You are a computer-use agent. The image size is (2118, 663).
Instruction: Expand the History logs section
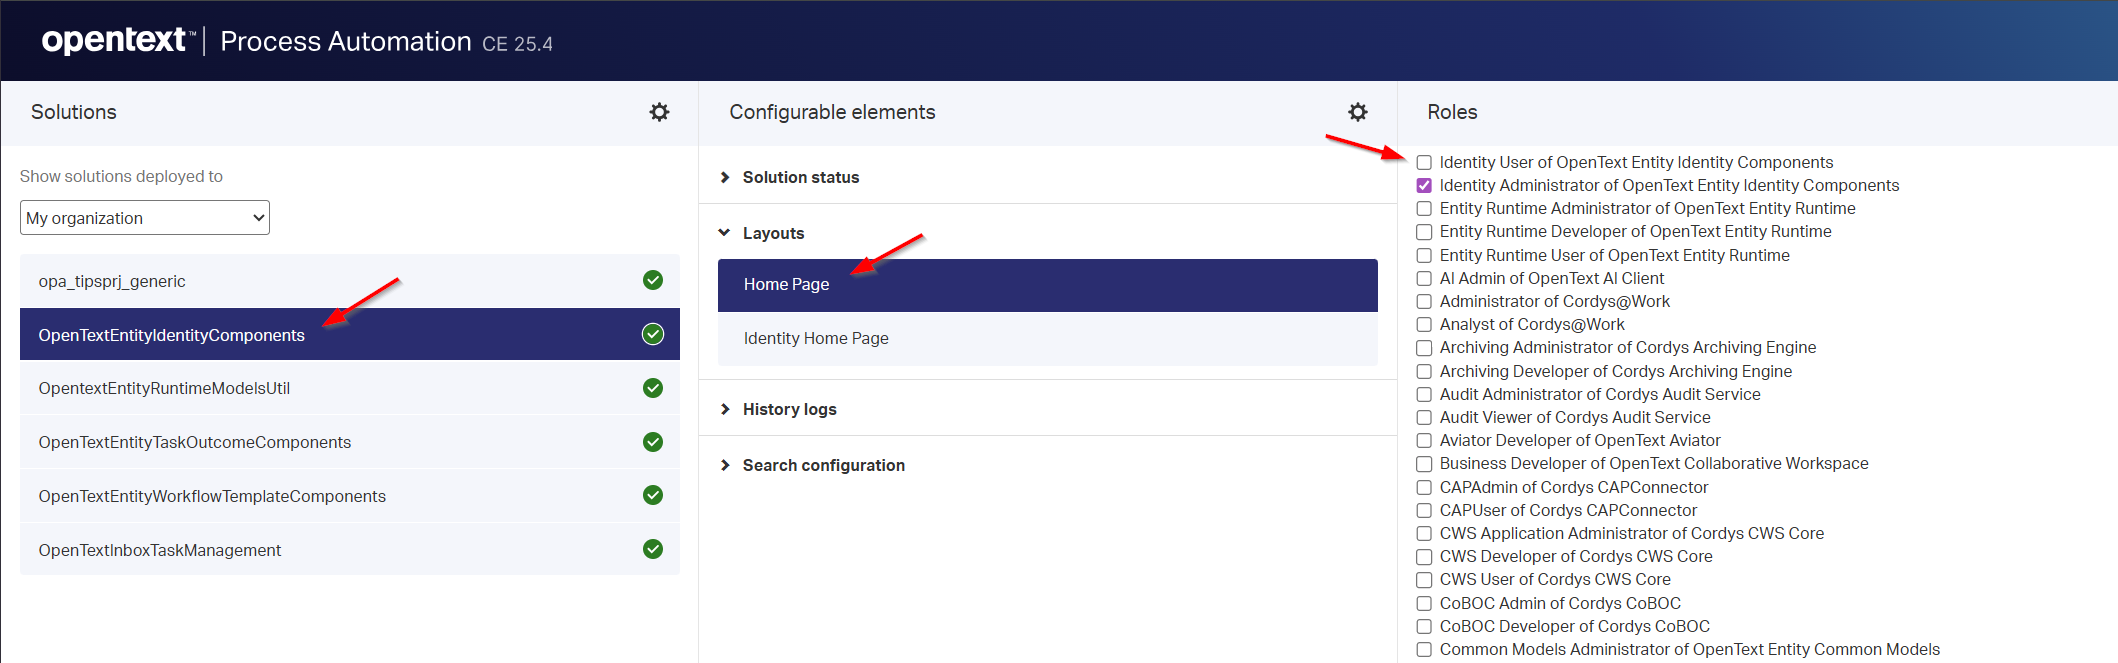(x=789, y=409)
